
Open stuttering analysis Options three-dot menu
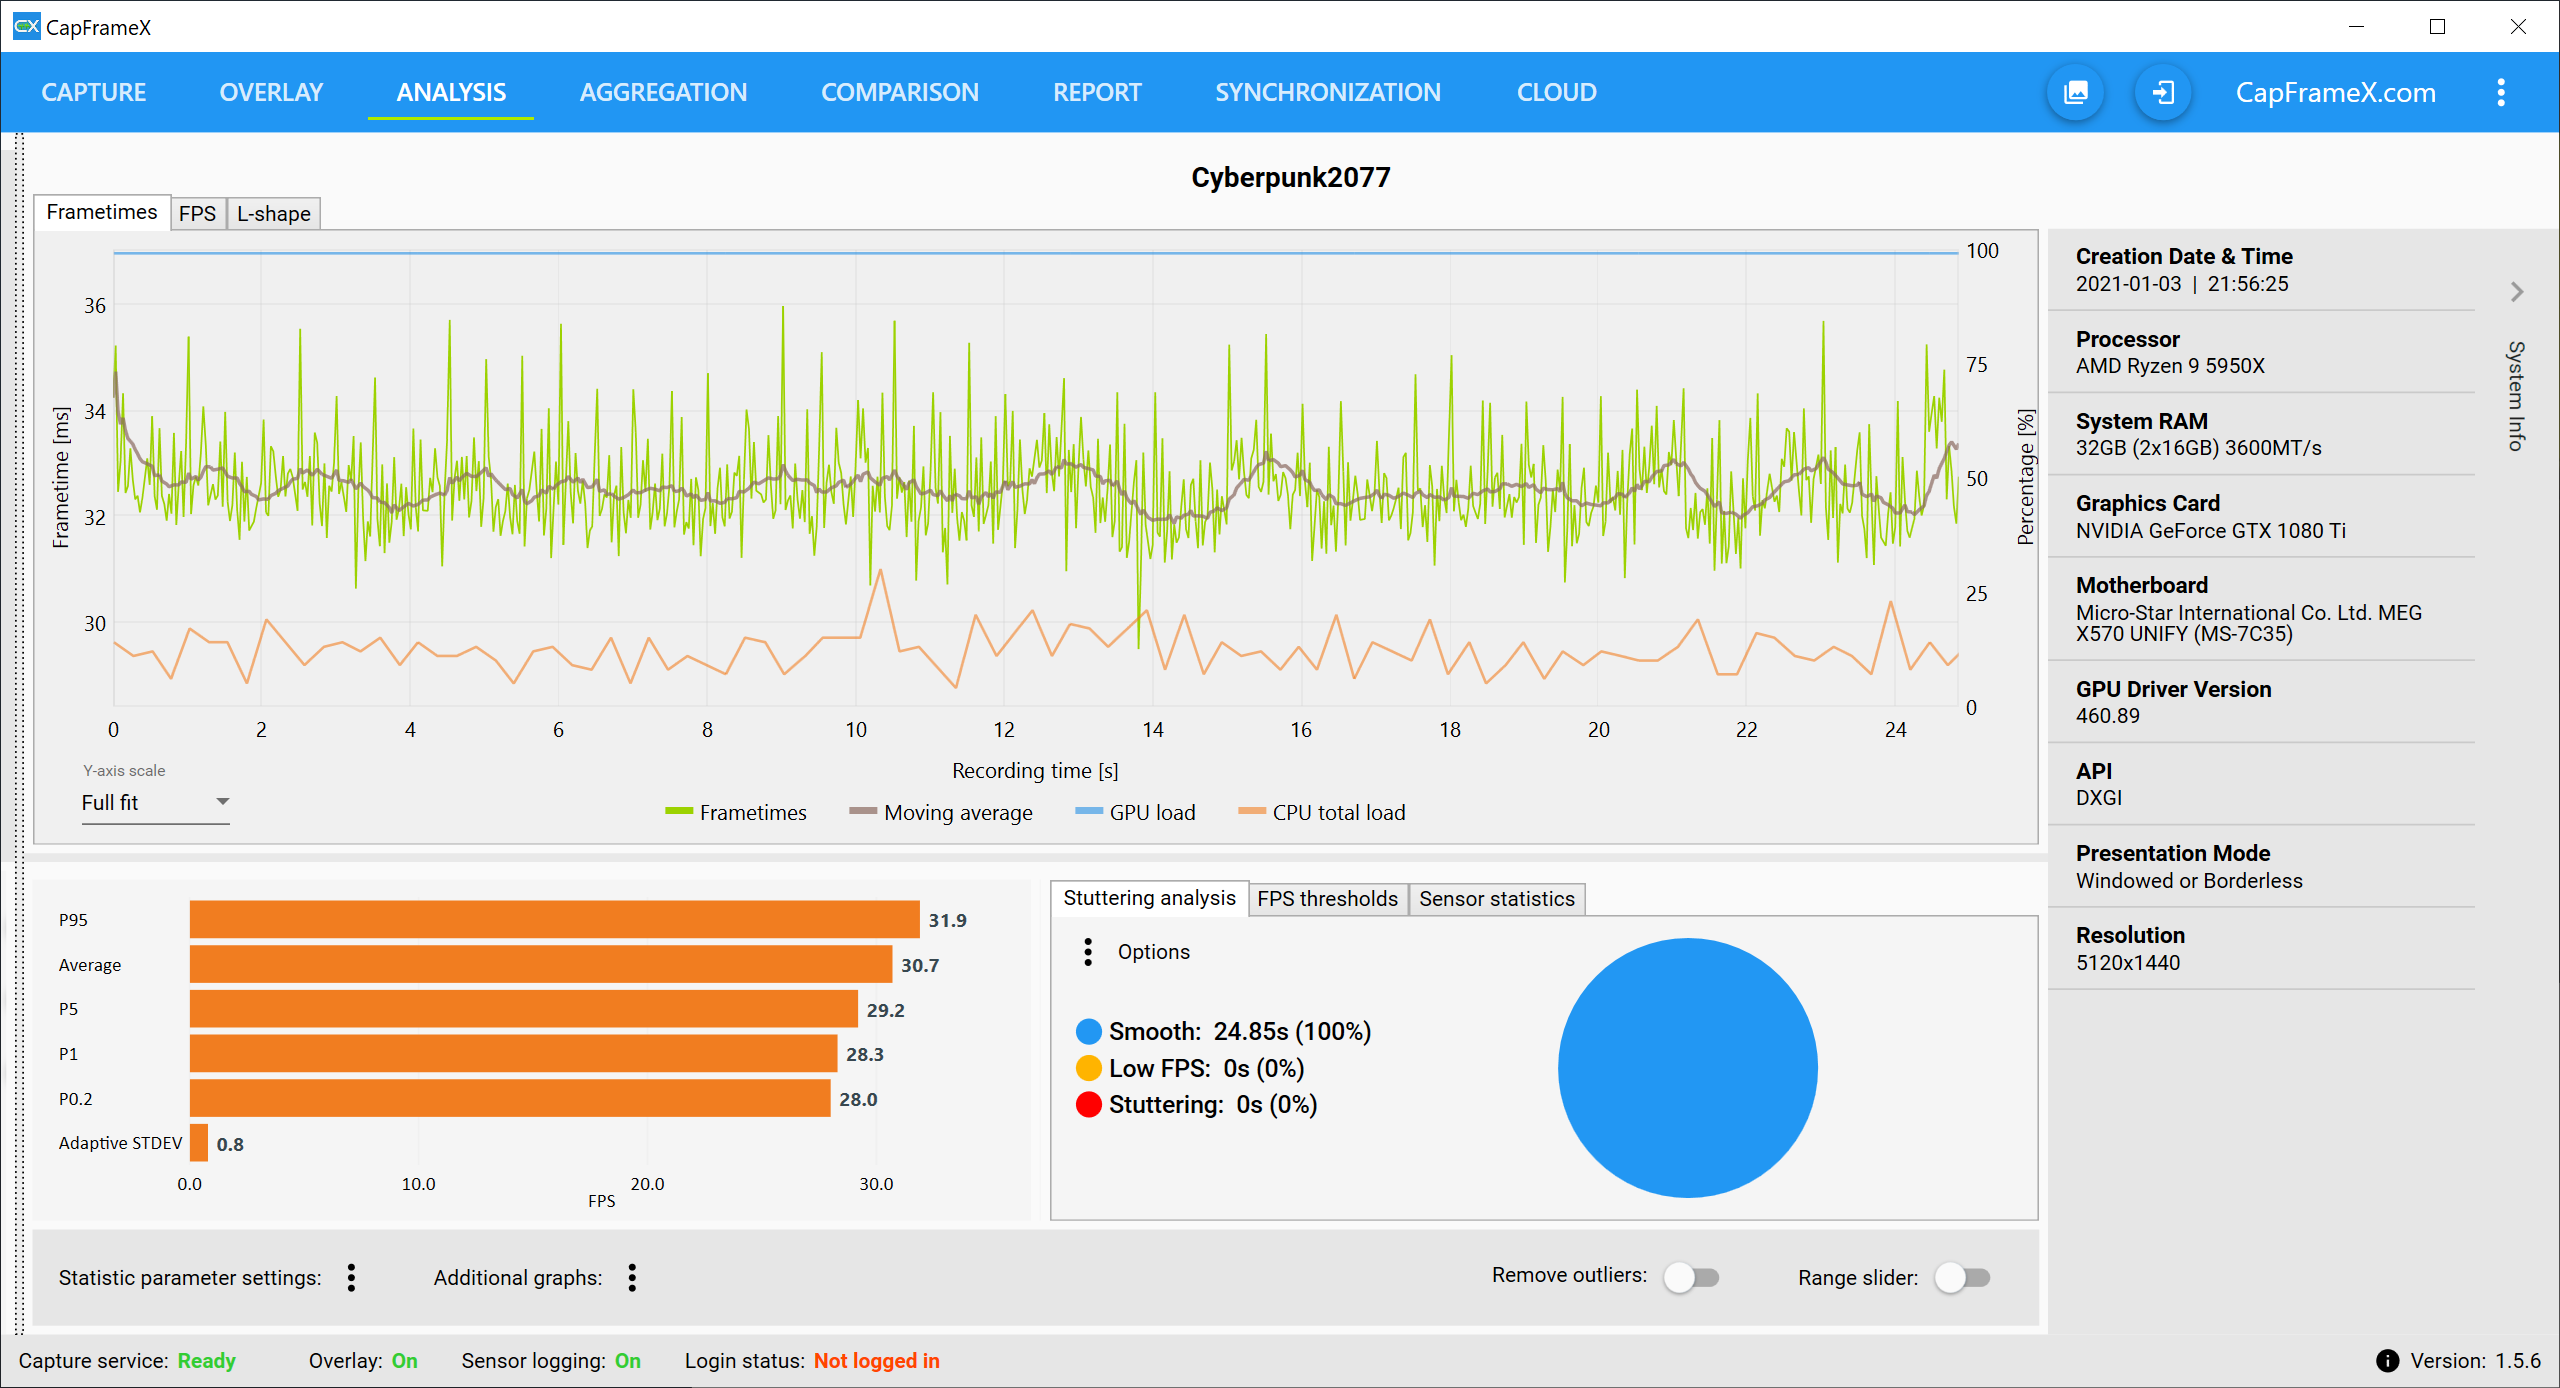[x=1088, y=951]
